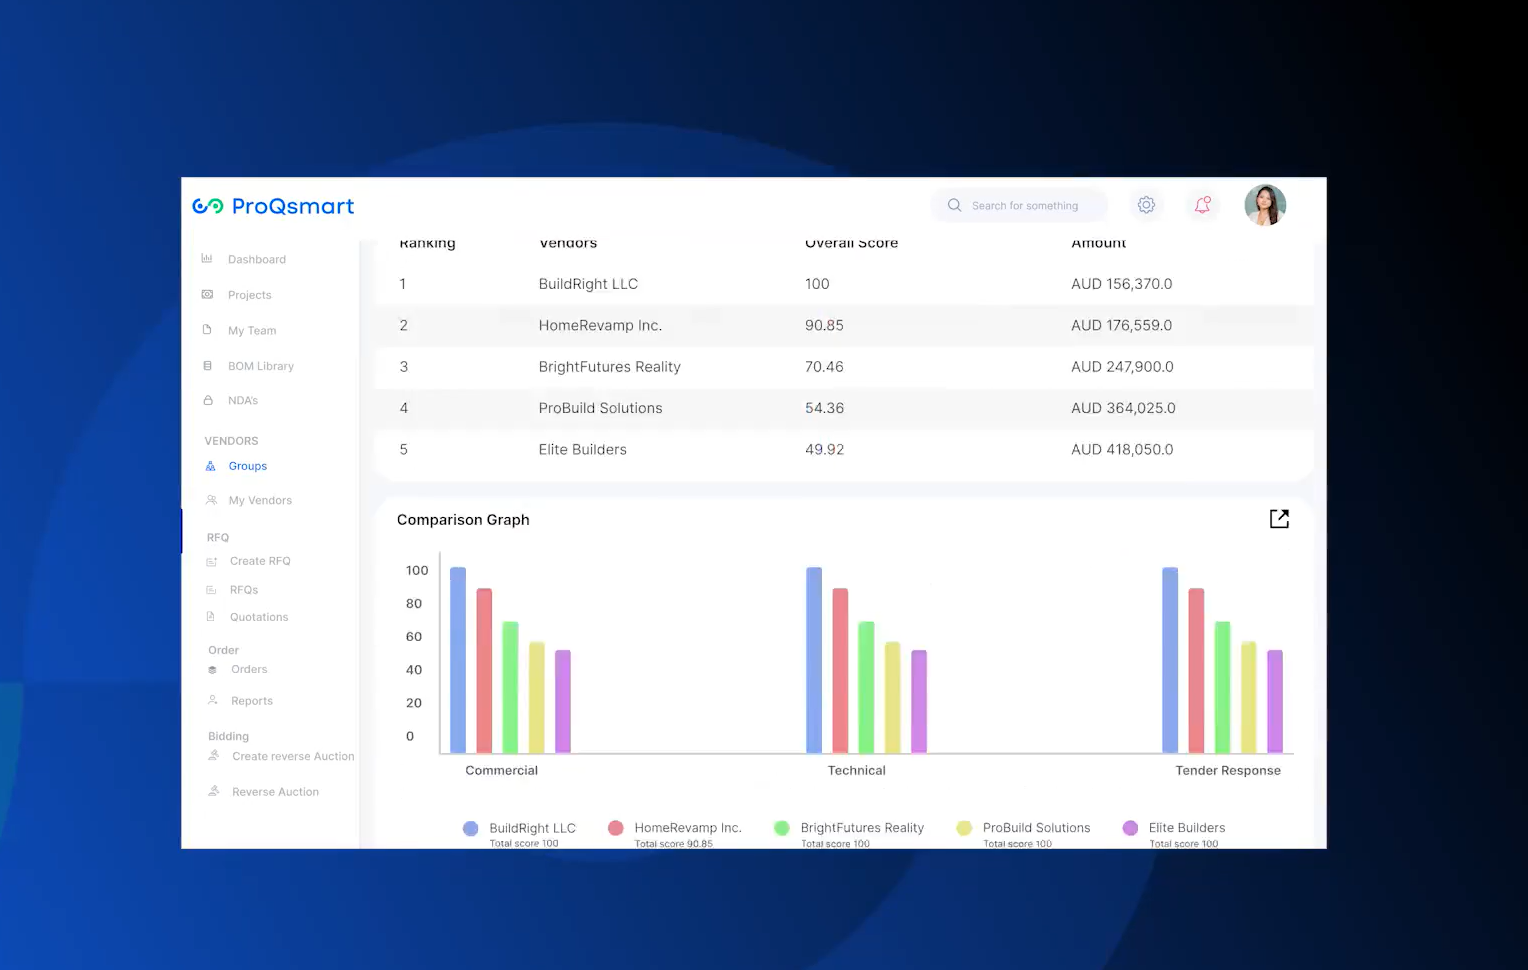Click the Commercial chart category label

(501, 770)
